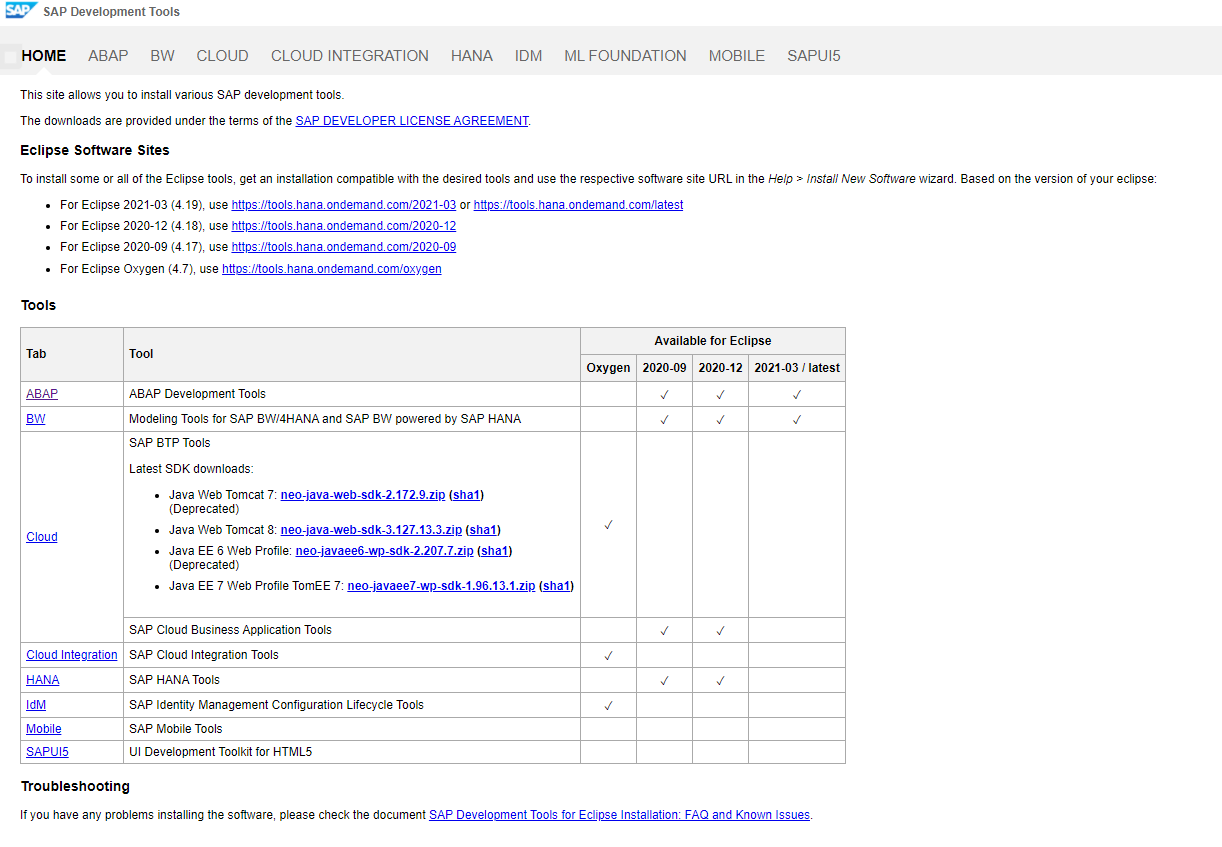Click BW row 2020-09 checkmark

pyautogui.click(x=664, y=419)
